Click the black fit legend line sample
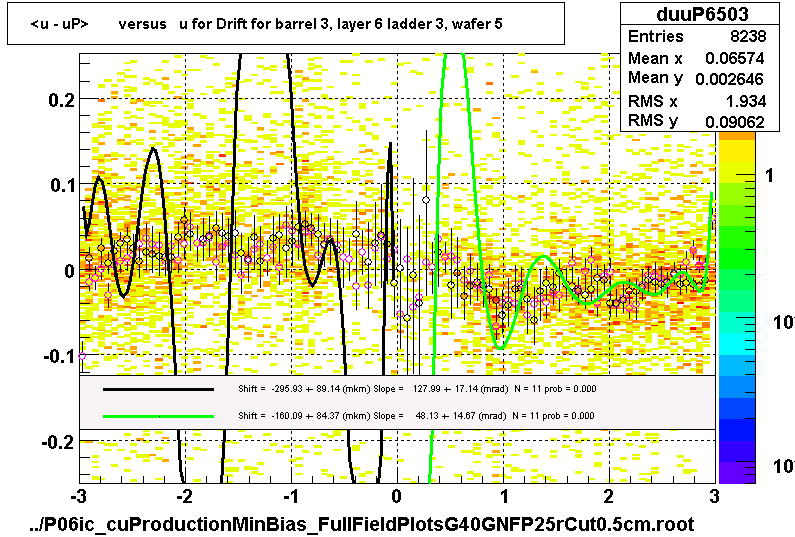Viewport: 795px width, 537px height. [158, 389]
